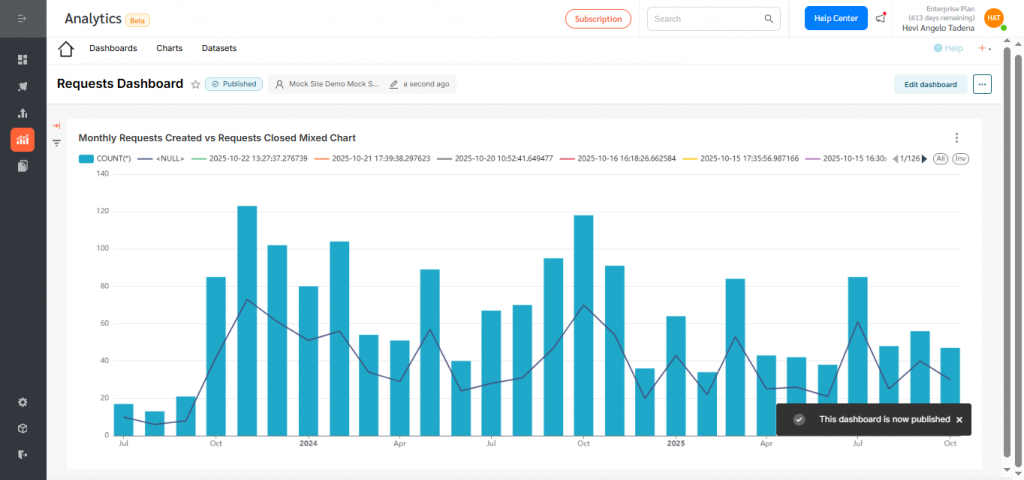Viewport: 1024px width, 480px height.
Task: Open the settings gear in sidebar
Action: tap(22, 402)
